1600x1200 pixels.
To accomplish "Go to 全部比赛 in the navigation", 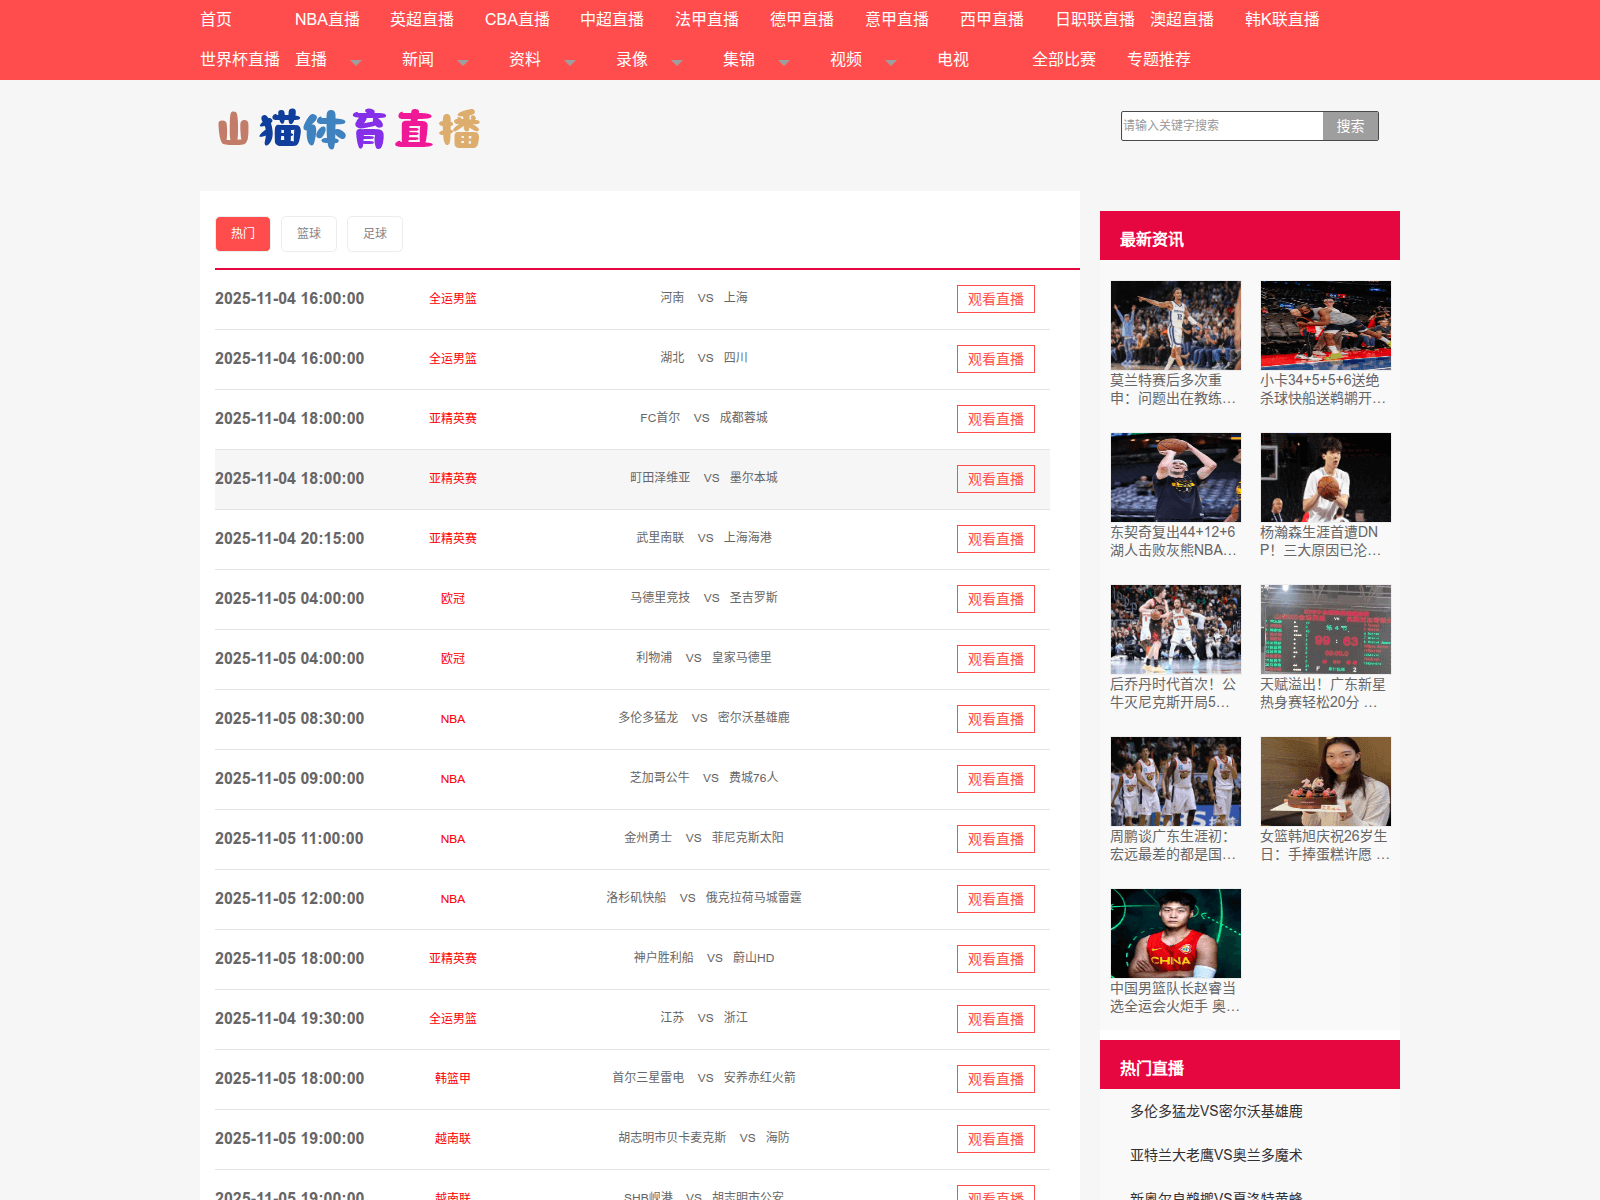I will pos(1063,60).
